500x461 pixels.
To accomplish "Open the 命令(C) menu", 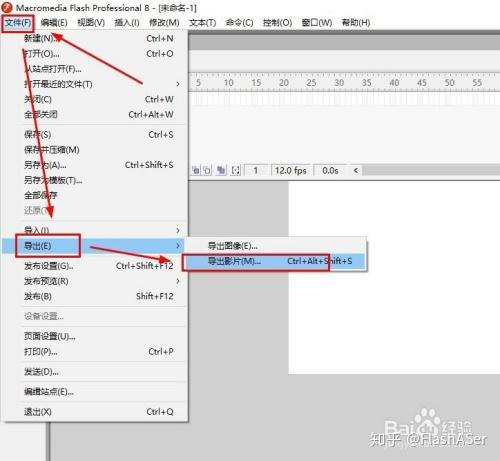I will point(239,23).
